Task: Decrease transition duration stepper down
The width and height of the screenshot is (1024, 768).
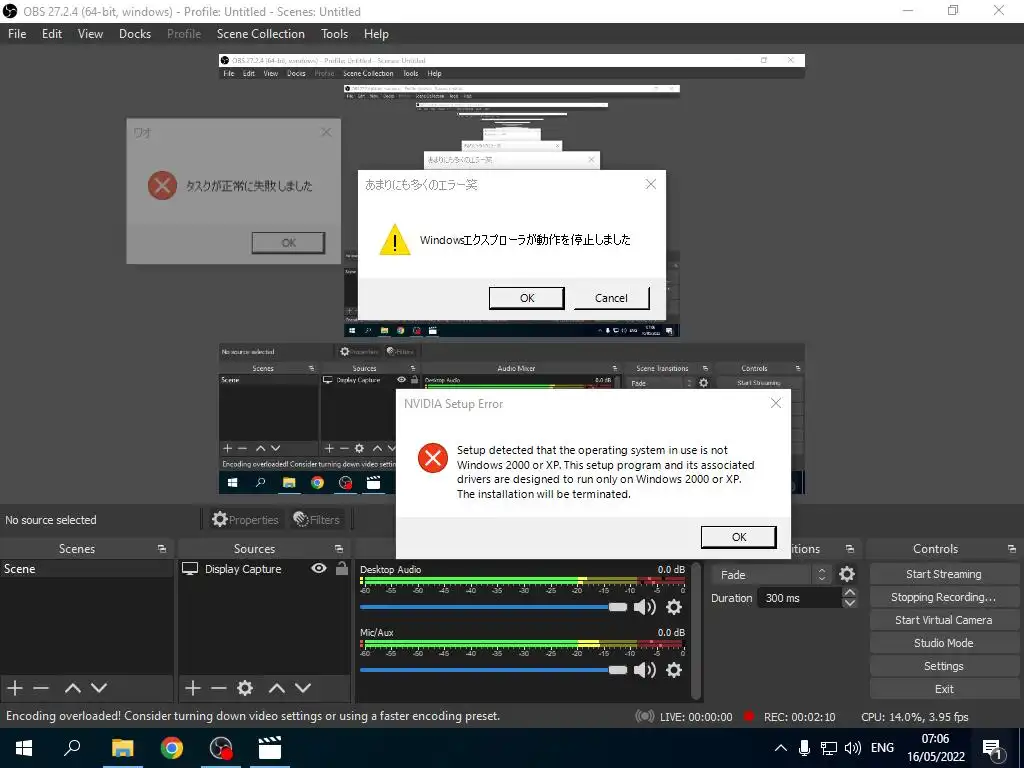Action: (x=850, y=603)
